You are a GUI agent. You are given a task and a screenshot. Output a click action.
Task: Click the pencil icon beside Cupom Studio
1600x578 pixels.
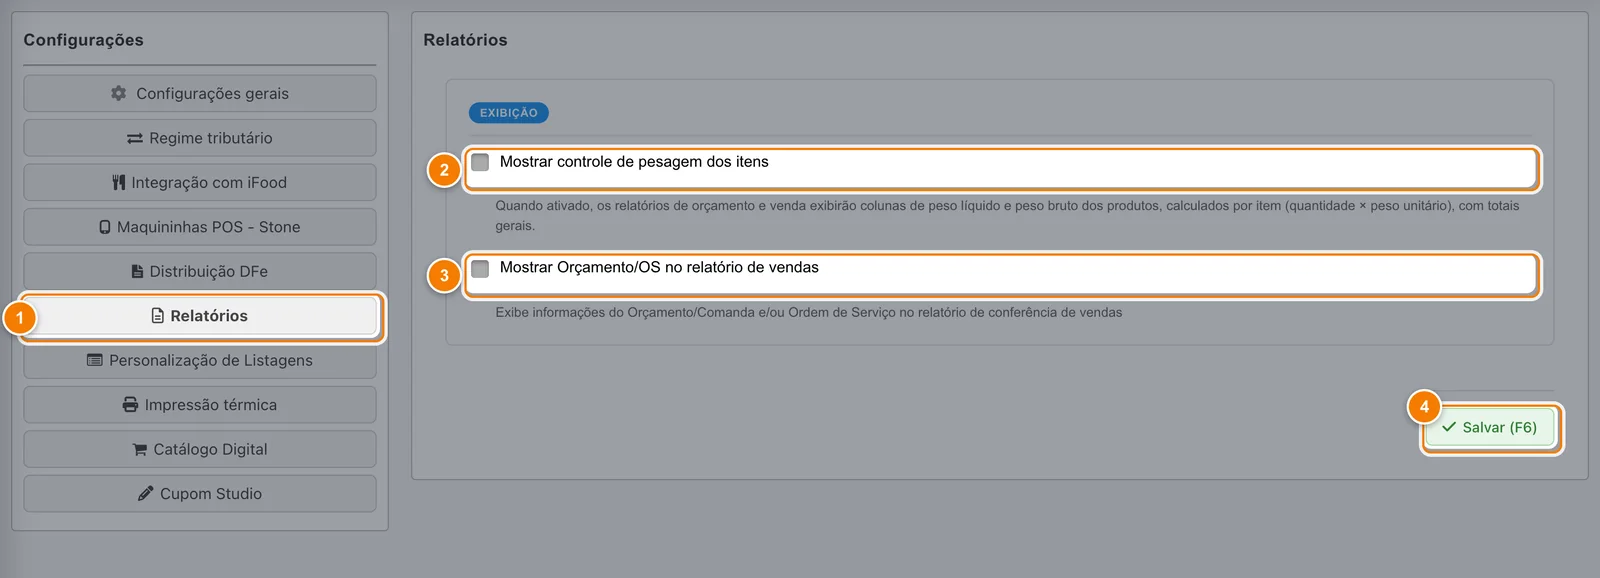146,494
